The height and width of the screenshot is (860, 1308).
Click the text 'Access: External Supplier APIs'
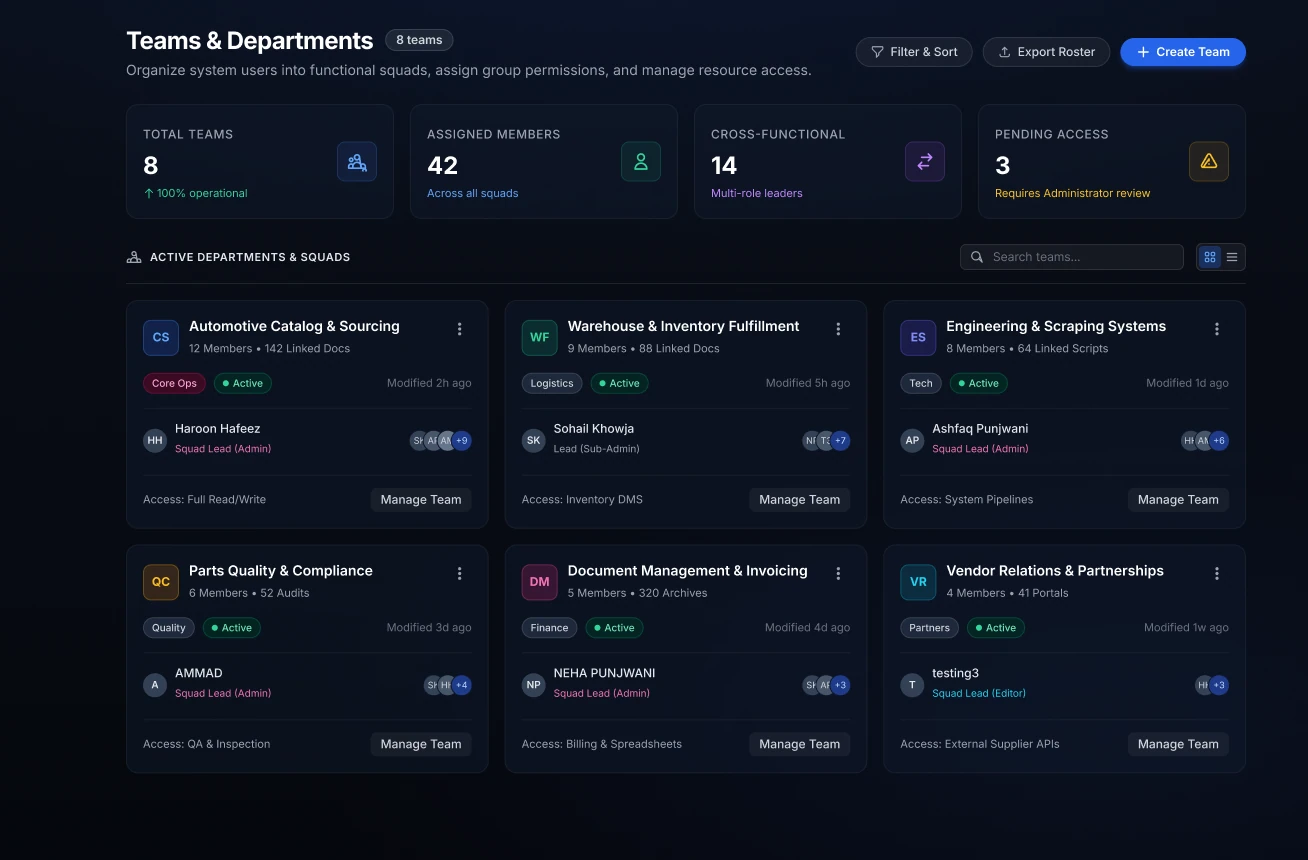[979, 744]
